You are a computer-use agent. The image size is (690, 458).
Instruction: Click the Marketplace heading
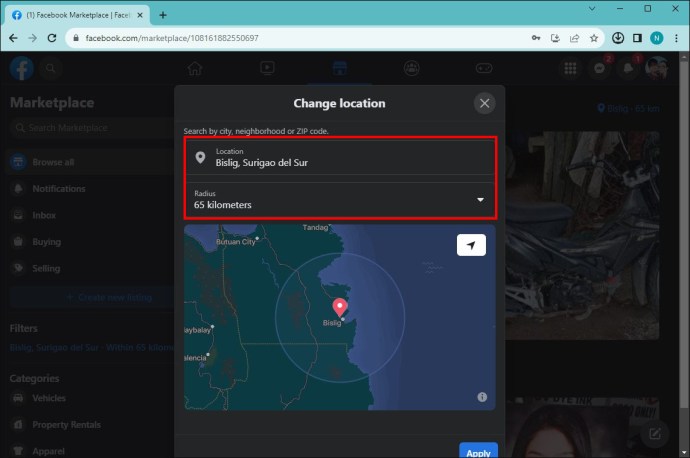tap(52, 103)
